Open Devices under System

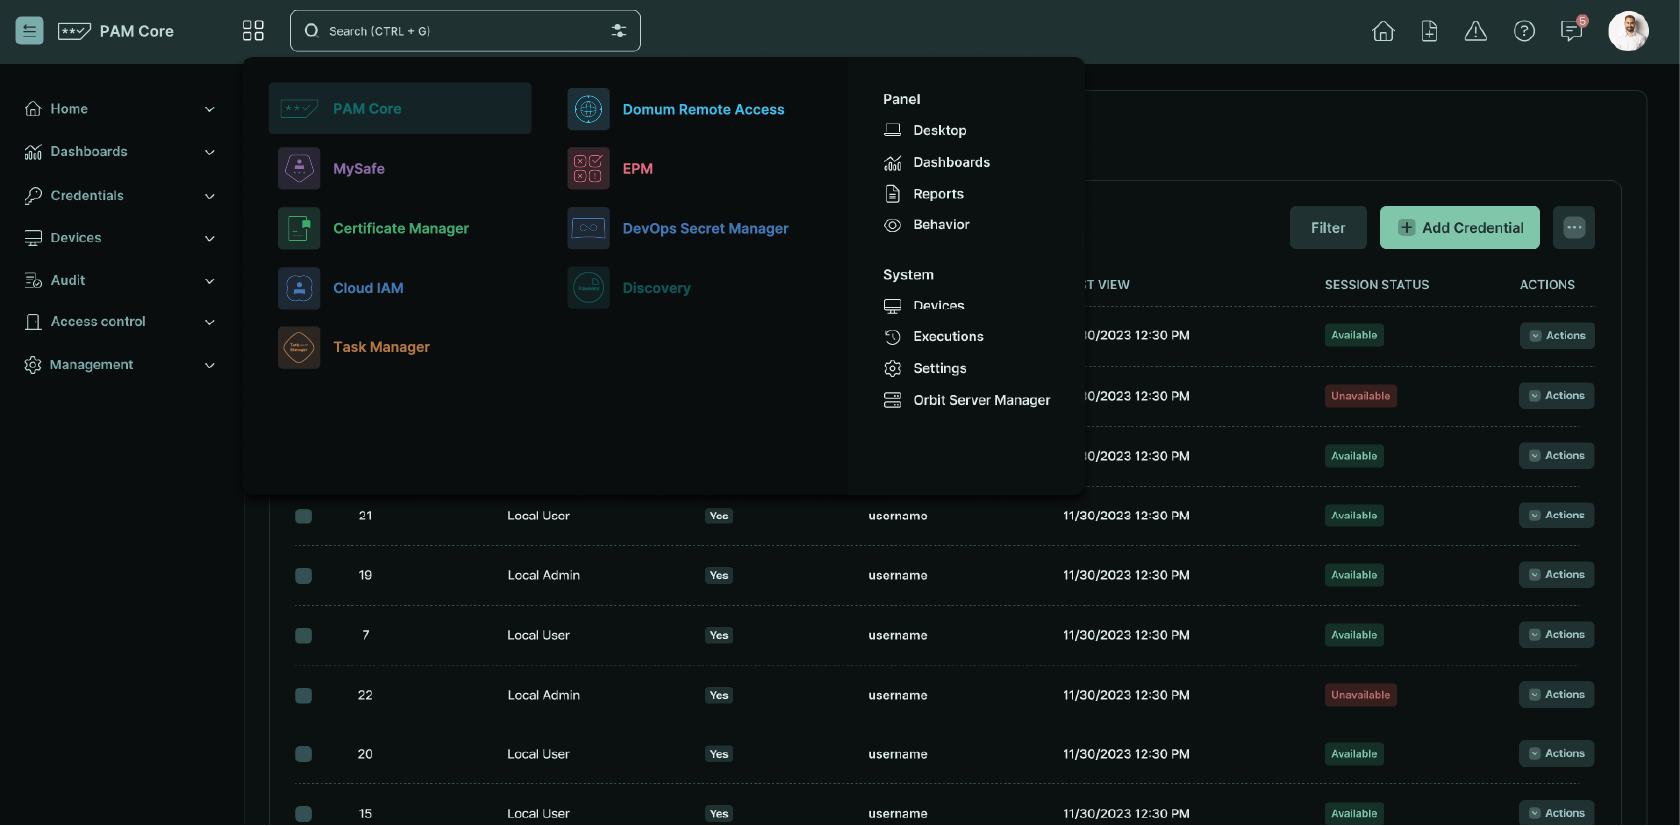pos(924,305)
